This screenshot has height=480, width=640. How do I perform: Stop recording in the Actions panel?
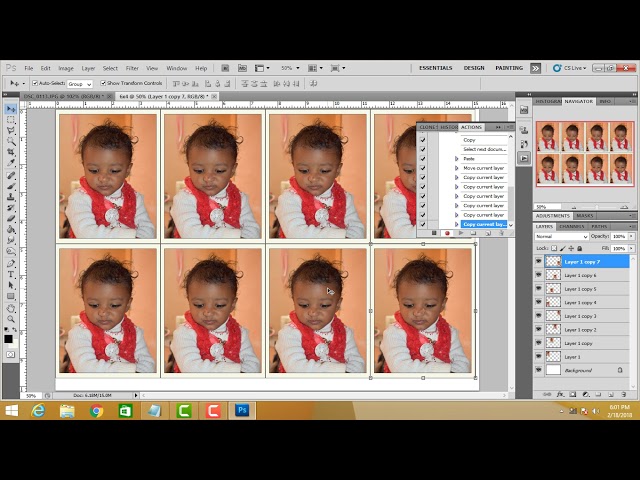click(434, 233)
